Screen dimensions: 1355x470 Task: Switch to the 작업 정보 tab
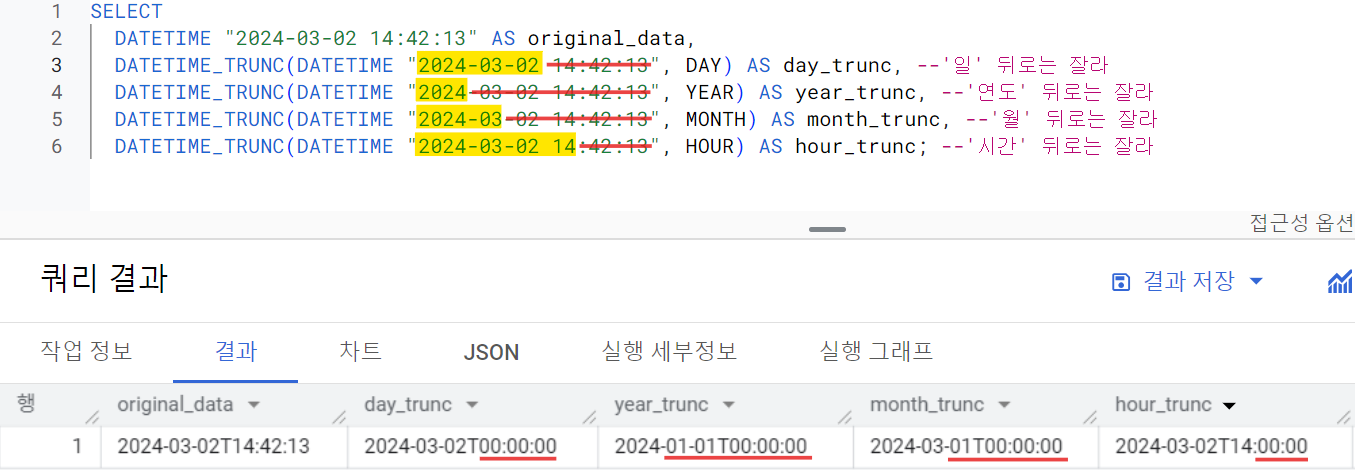(x=86, y=351)
